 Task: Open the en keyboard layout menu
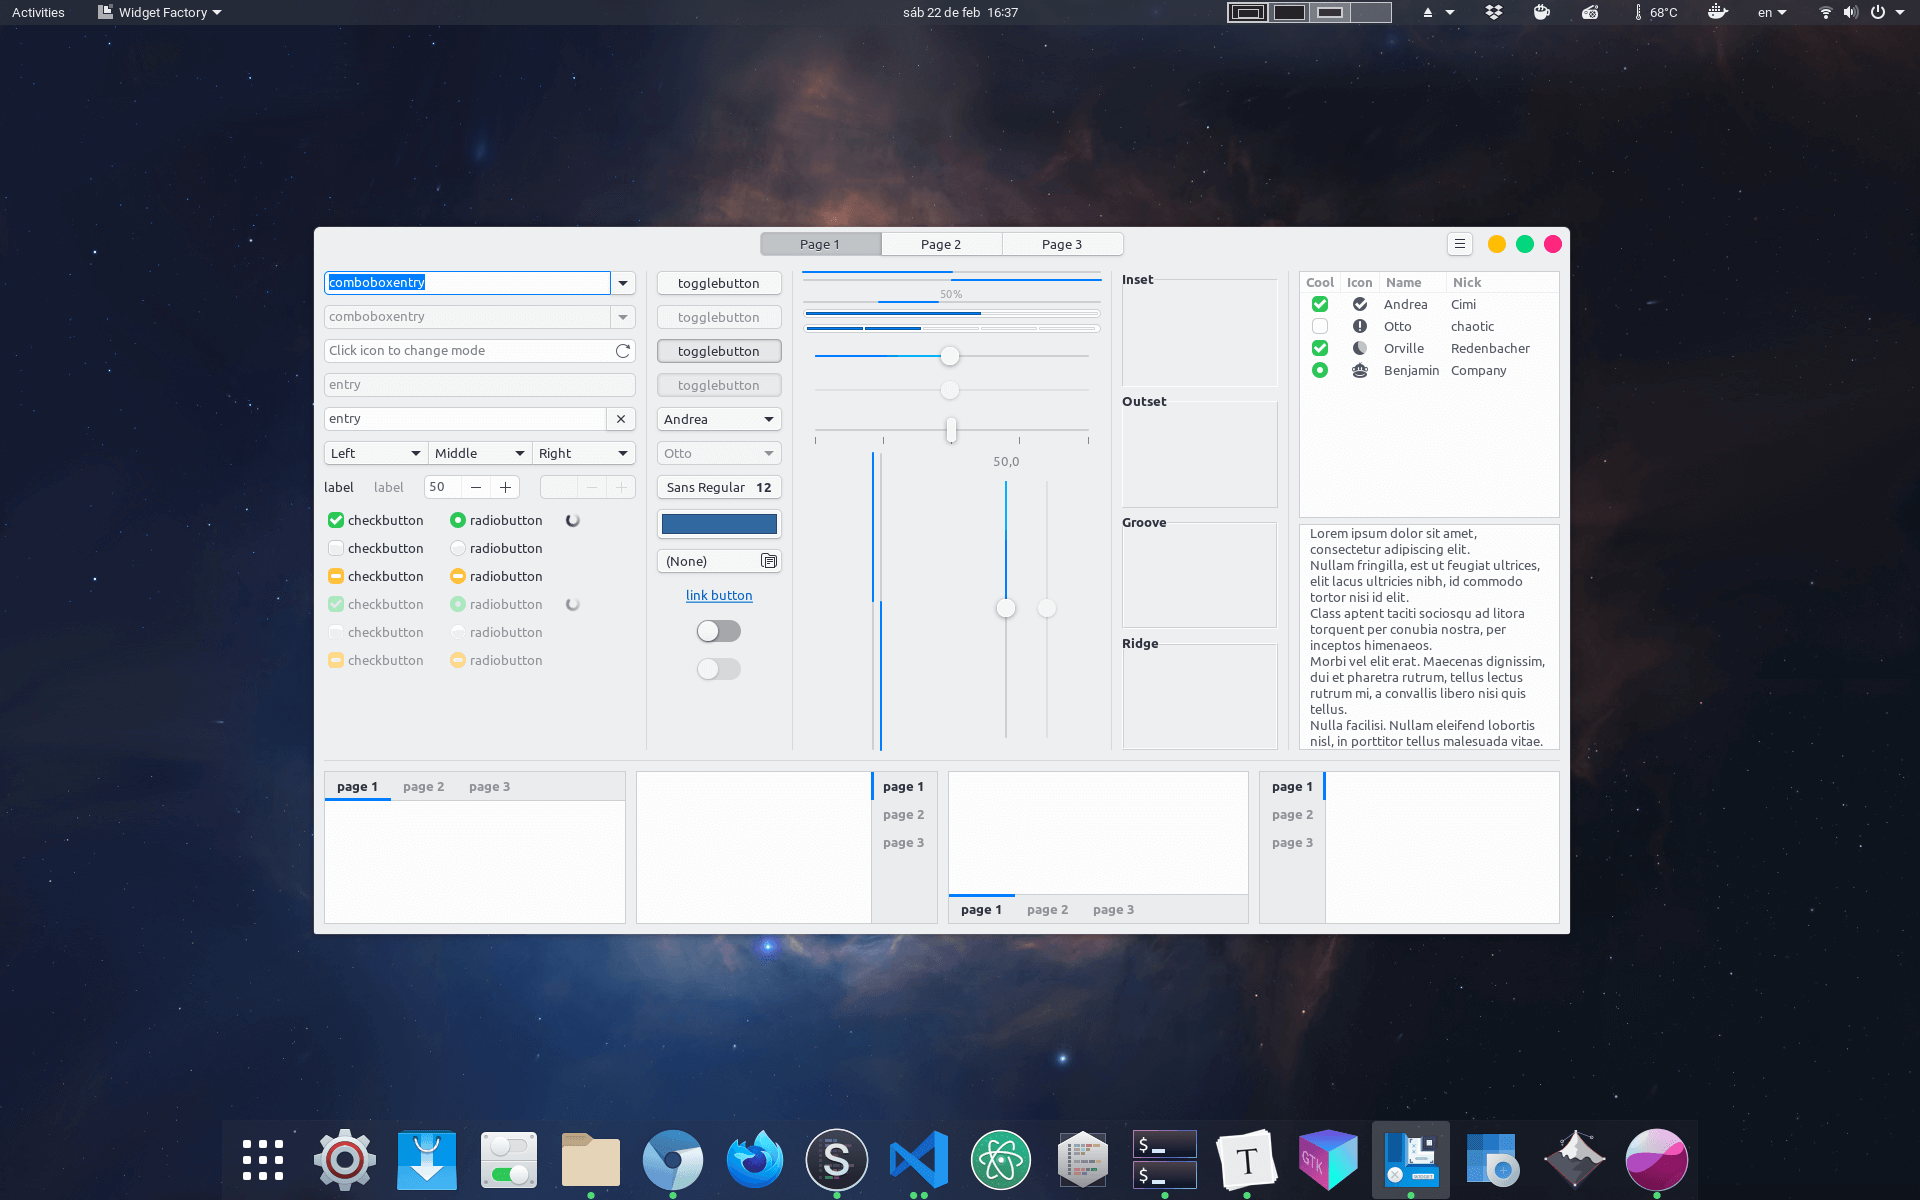(x=1772, y=12)
